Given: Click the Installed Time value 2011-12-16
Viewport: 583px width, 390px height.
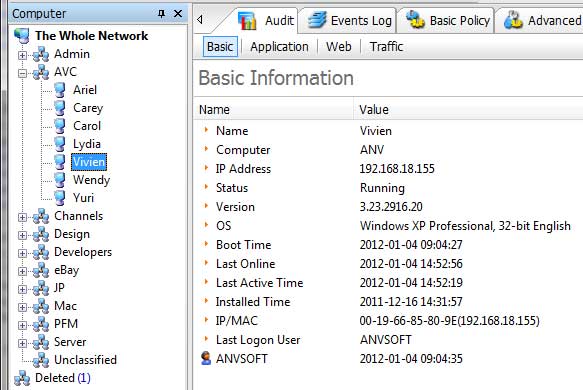Looking at the screenshot, I should tap(411, 302).
